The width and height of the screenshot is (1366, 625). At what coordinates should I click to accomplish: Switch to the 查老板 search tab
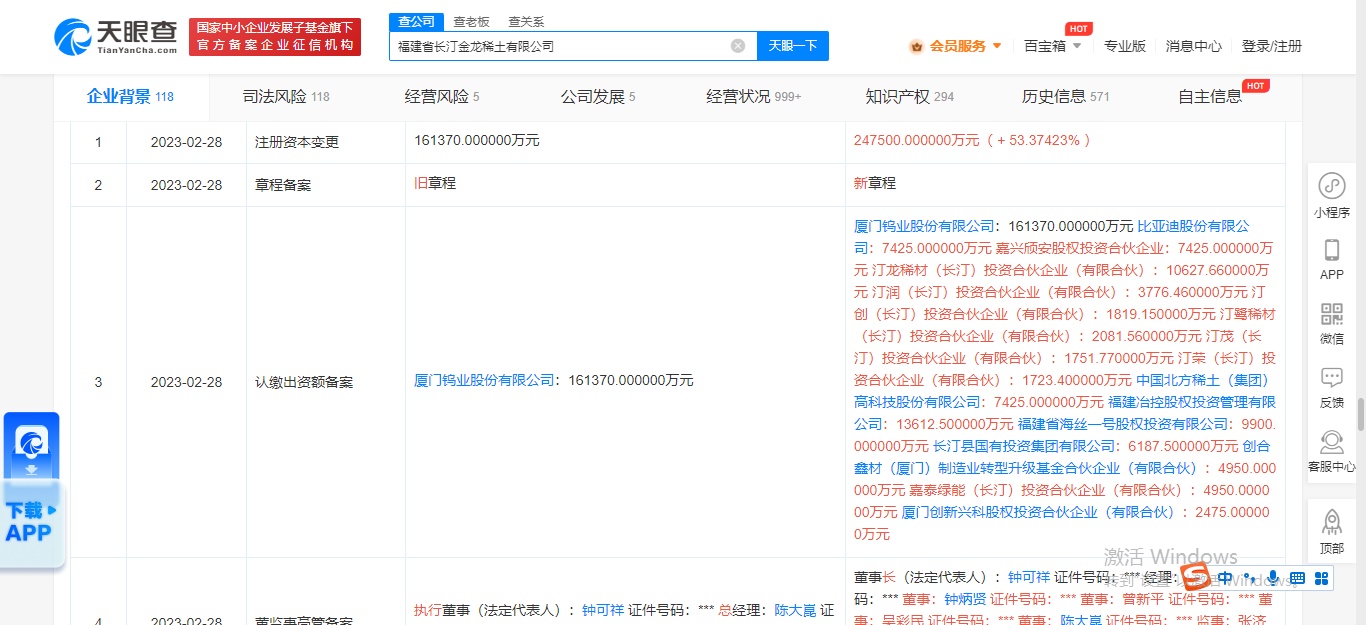point(471,21)
